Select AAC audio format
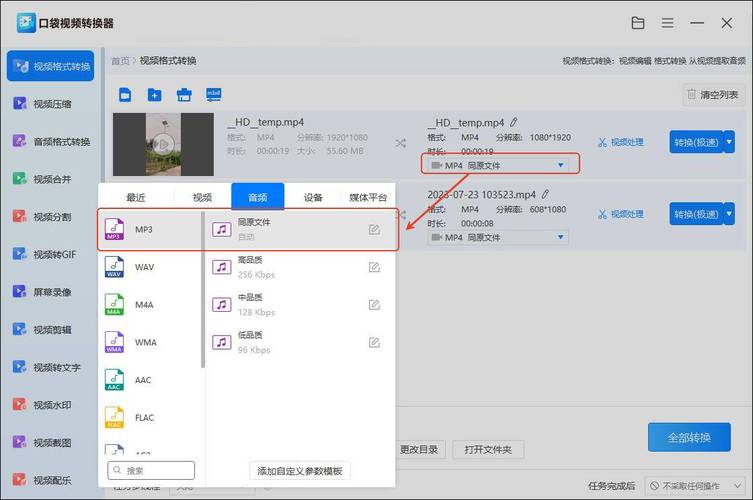The height and width of the screenshot is (500, 753). click(150, 380)
